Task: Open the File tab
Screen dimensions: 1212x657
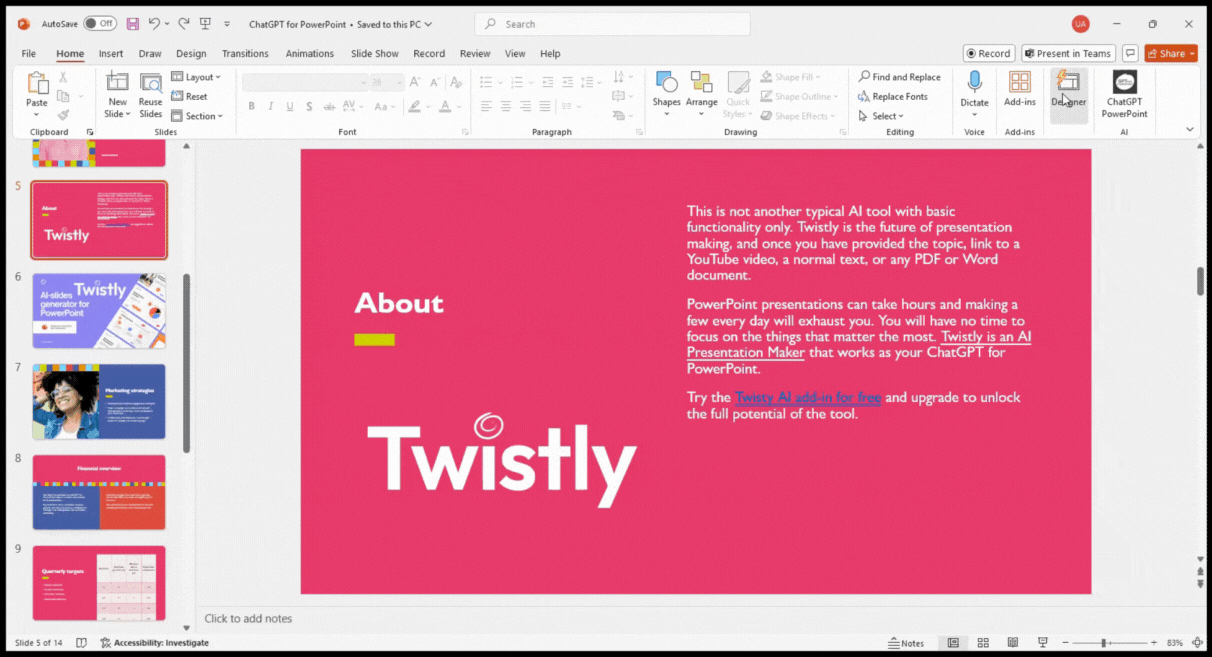Action: coord(29,54)
